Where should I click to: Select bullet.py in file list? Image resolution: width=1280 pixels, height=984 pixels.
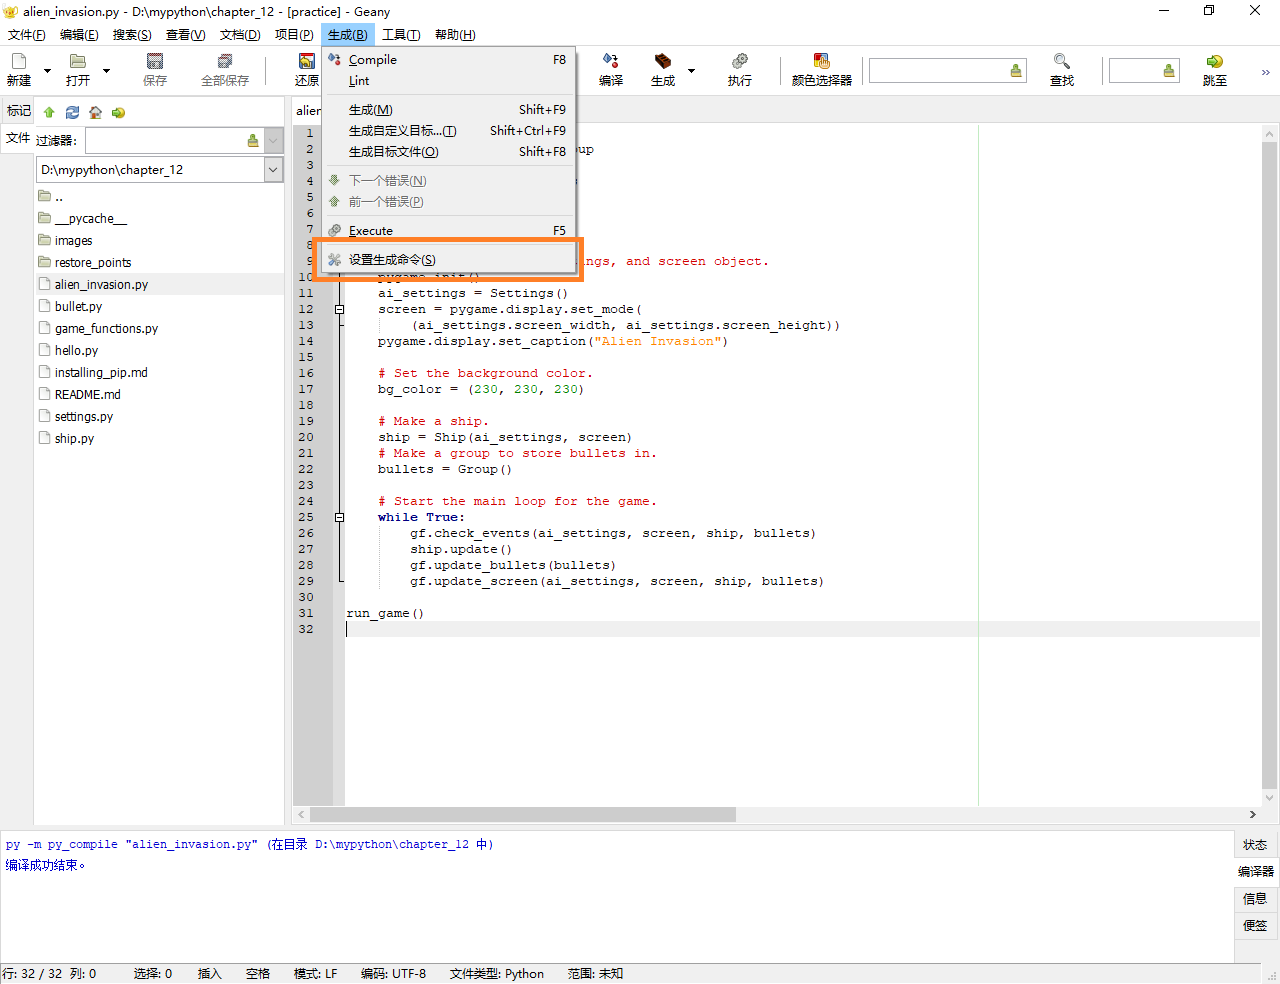(x=78, y=307)
